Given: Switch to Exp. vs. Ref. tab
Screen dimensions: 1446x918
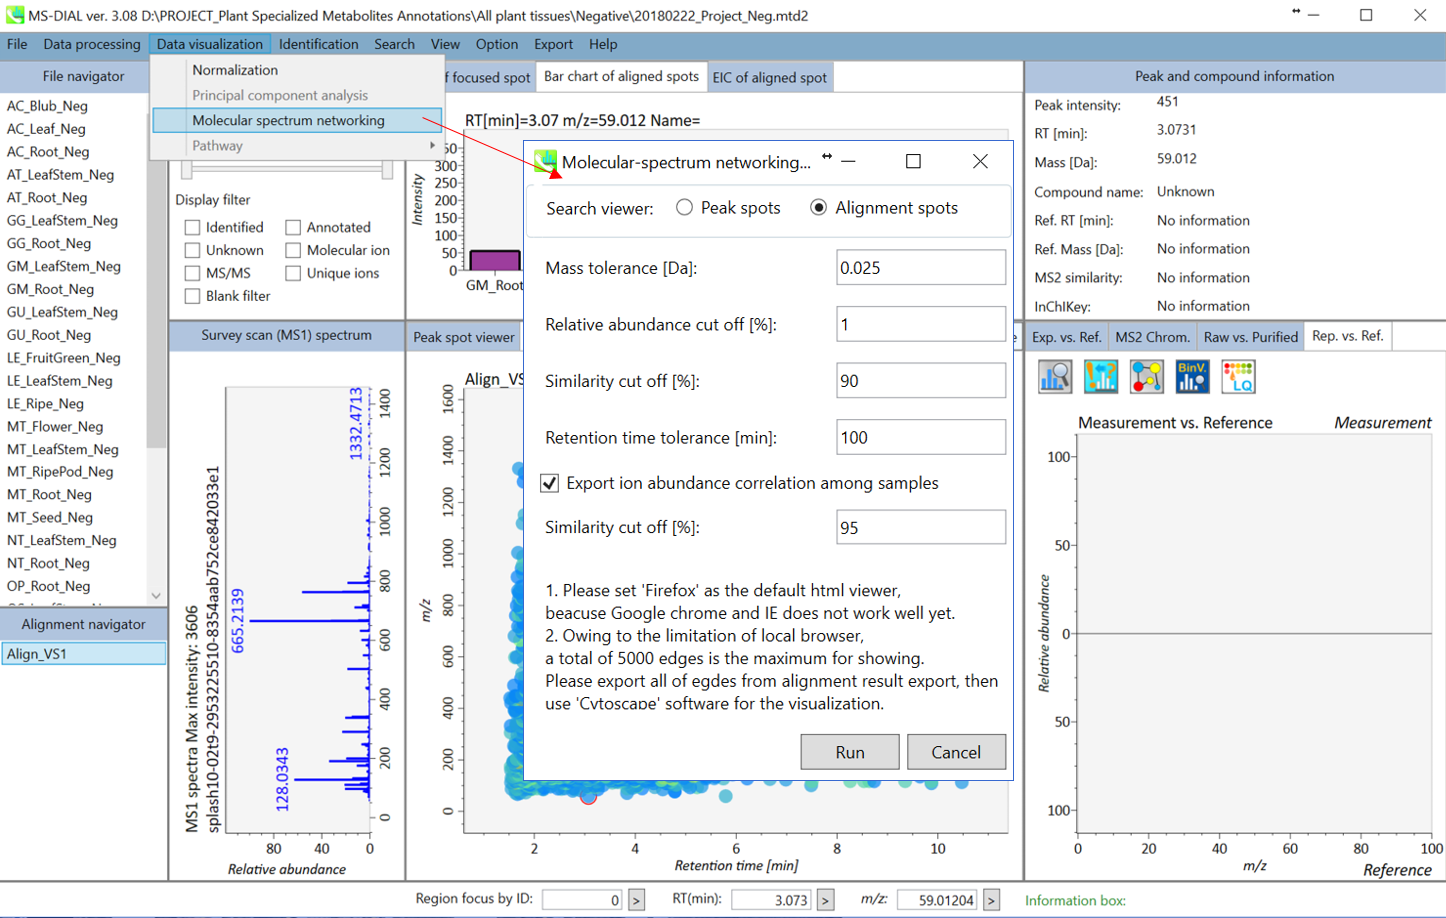Looking at the screenshot, I should [x=1066, y=337].
